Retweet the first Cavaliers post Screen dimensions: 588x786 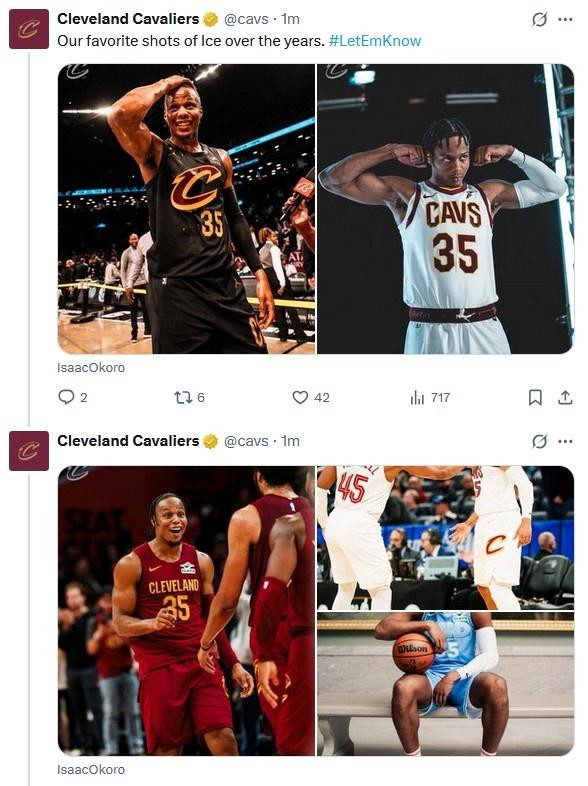[182, 398]
